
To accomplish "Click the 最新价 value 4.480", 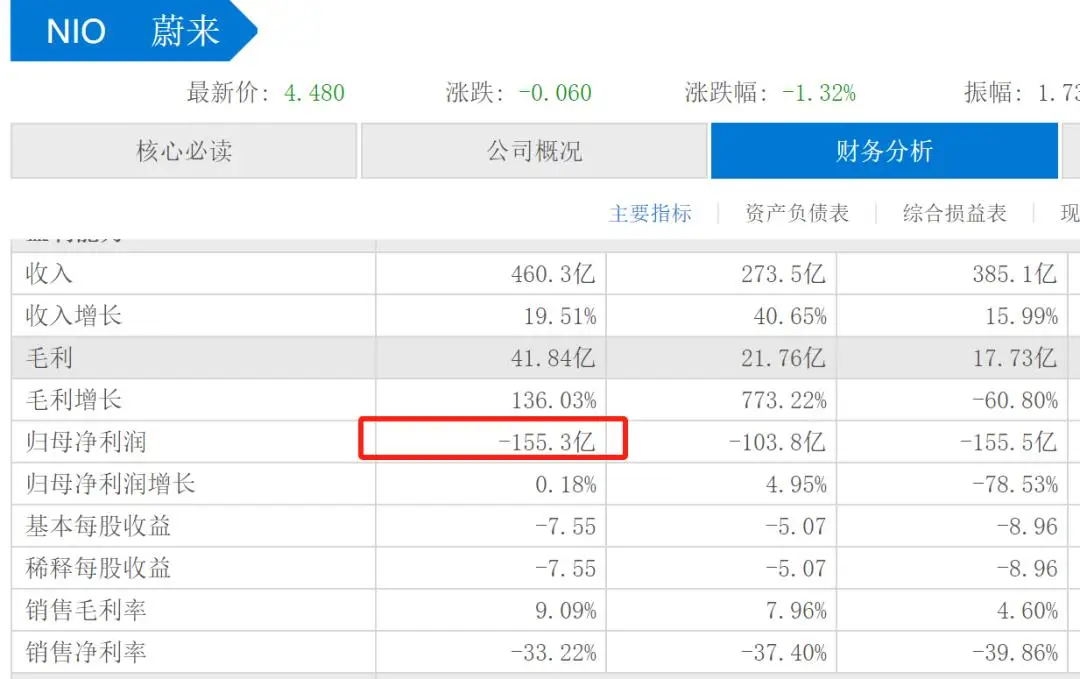I will 314,93.
